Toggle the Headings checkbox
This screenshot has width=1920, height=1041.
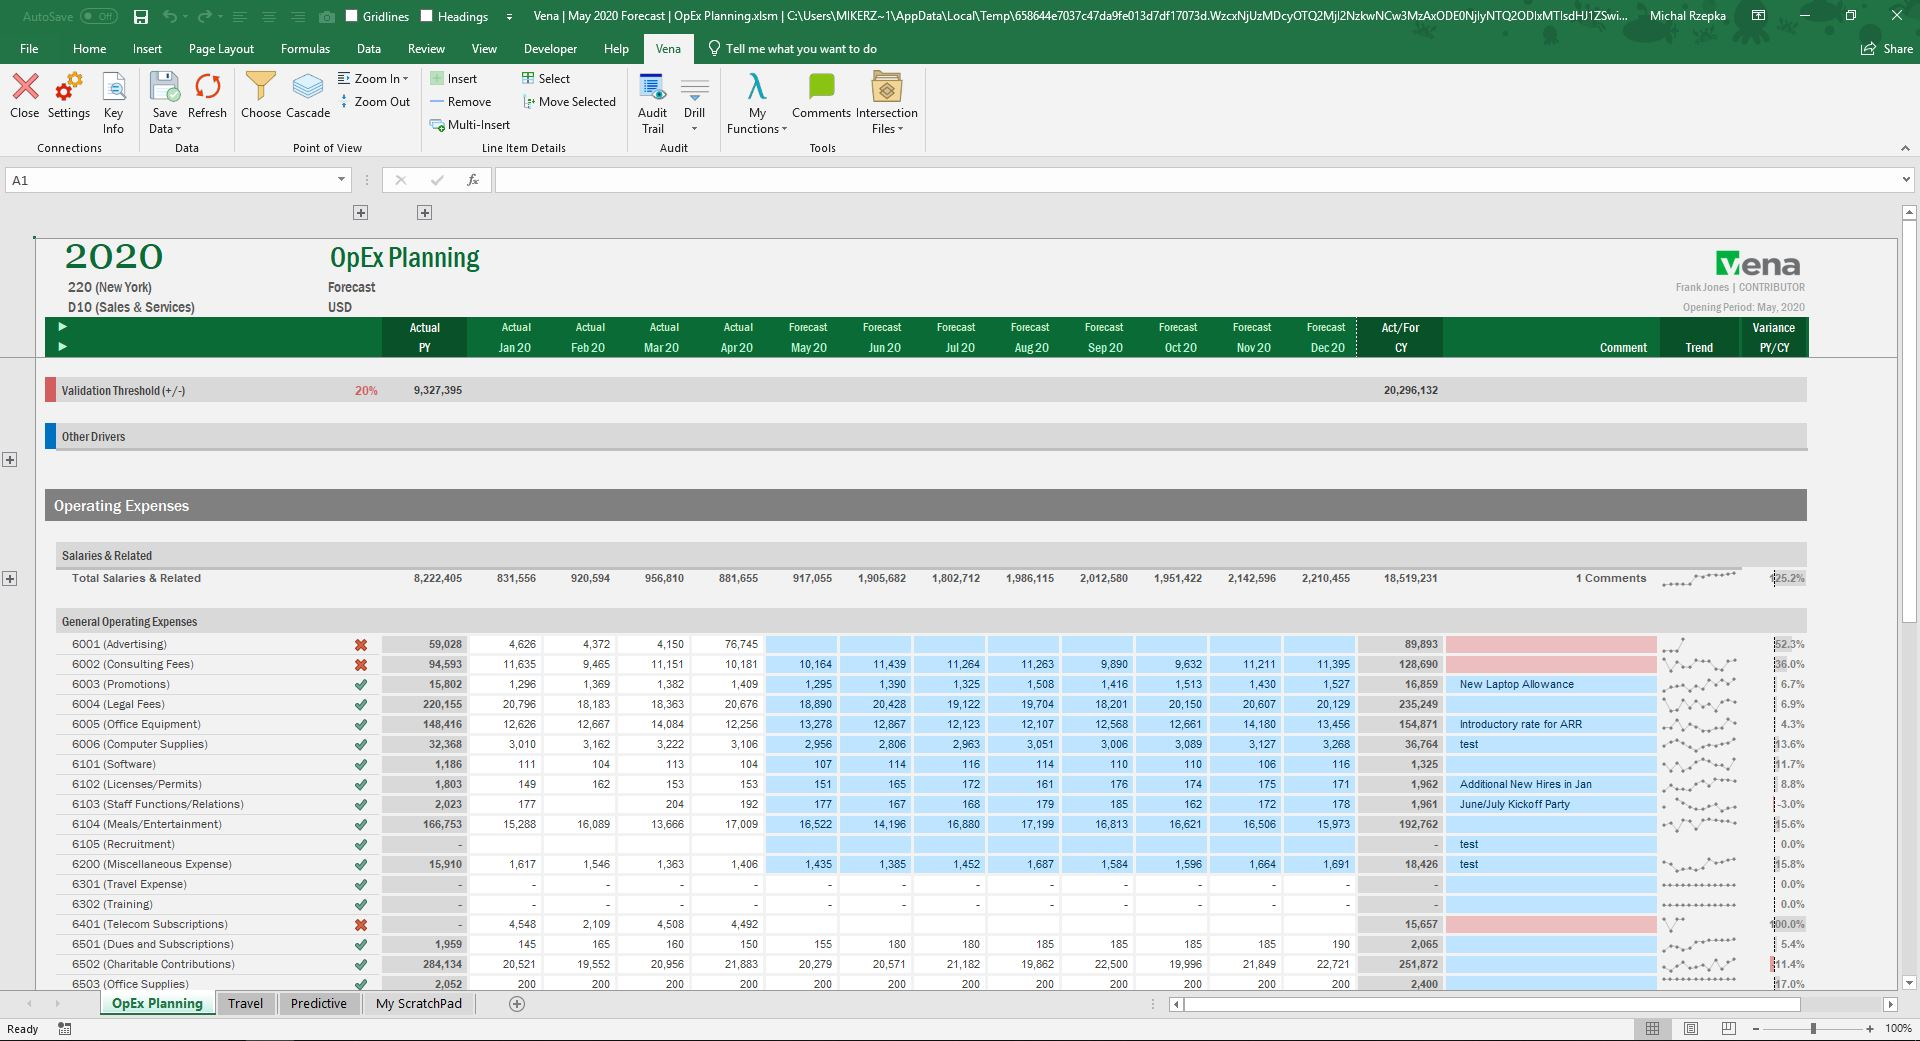pos(427,16)
